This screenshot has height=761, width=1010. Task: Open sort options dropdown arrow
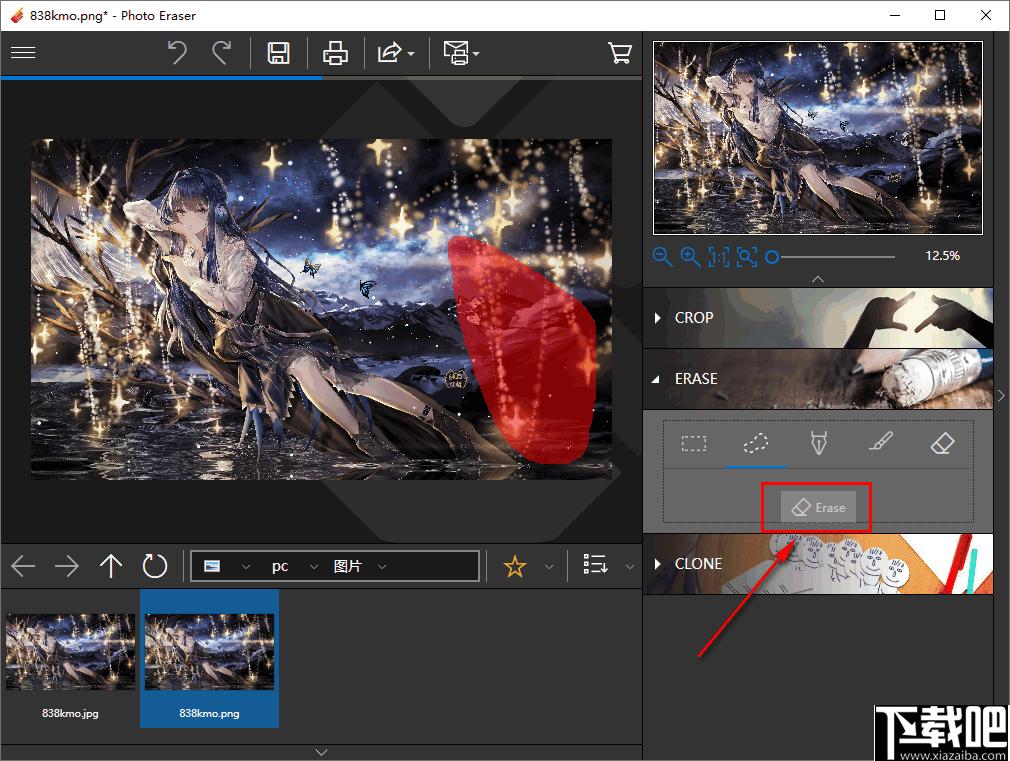[x=630, y=567]
